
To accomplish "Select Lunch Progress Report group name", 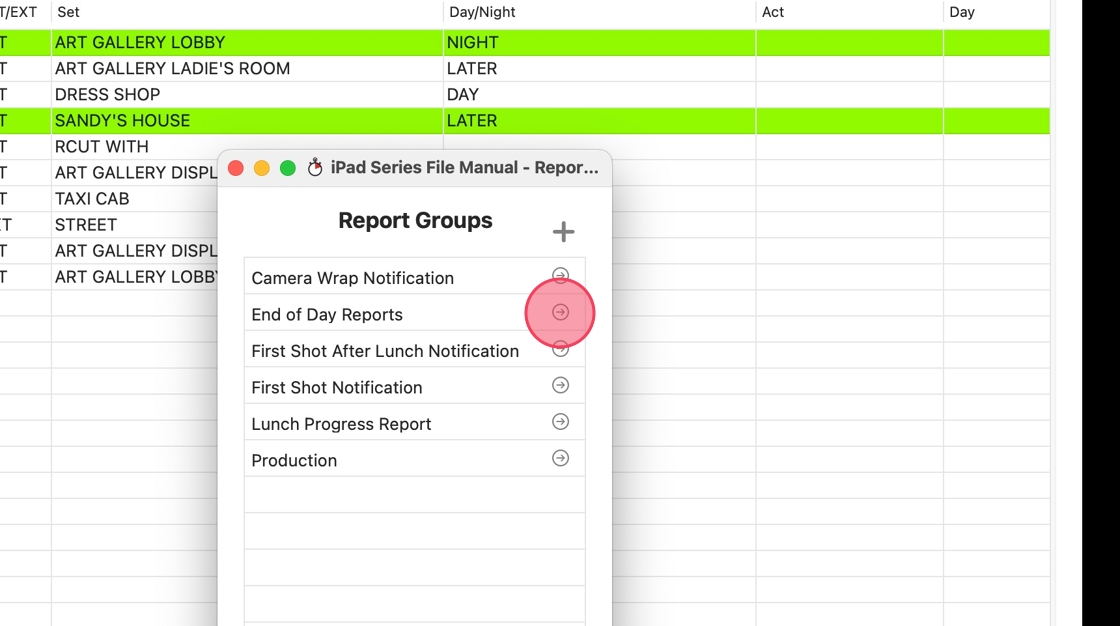I will pos(341,424).
